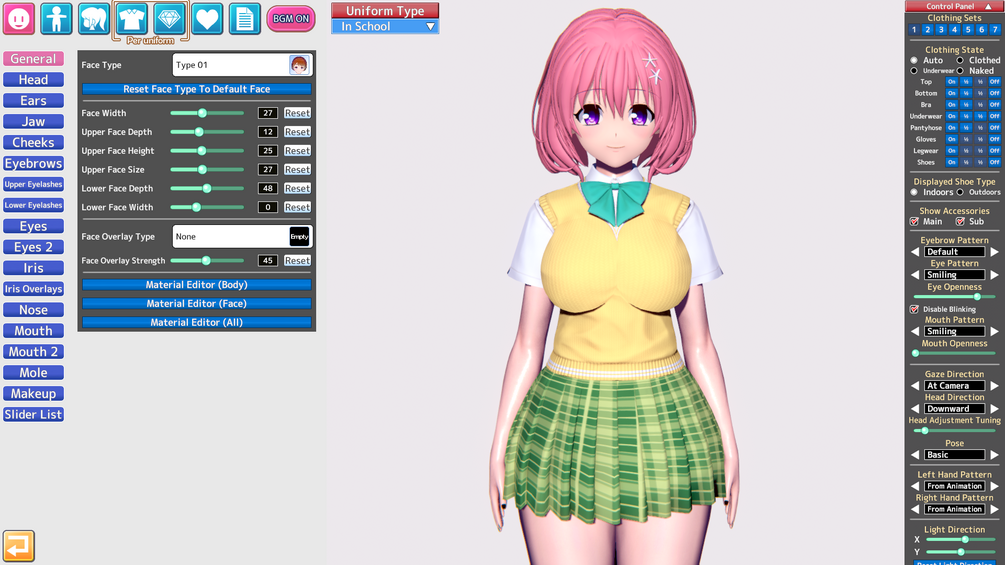The height and width of the screenshot is (565, 1005).
Task: Select clothing set 3
Action: [x=941, y=29]
